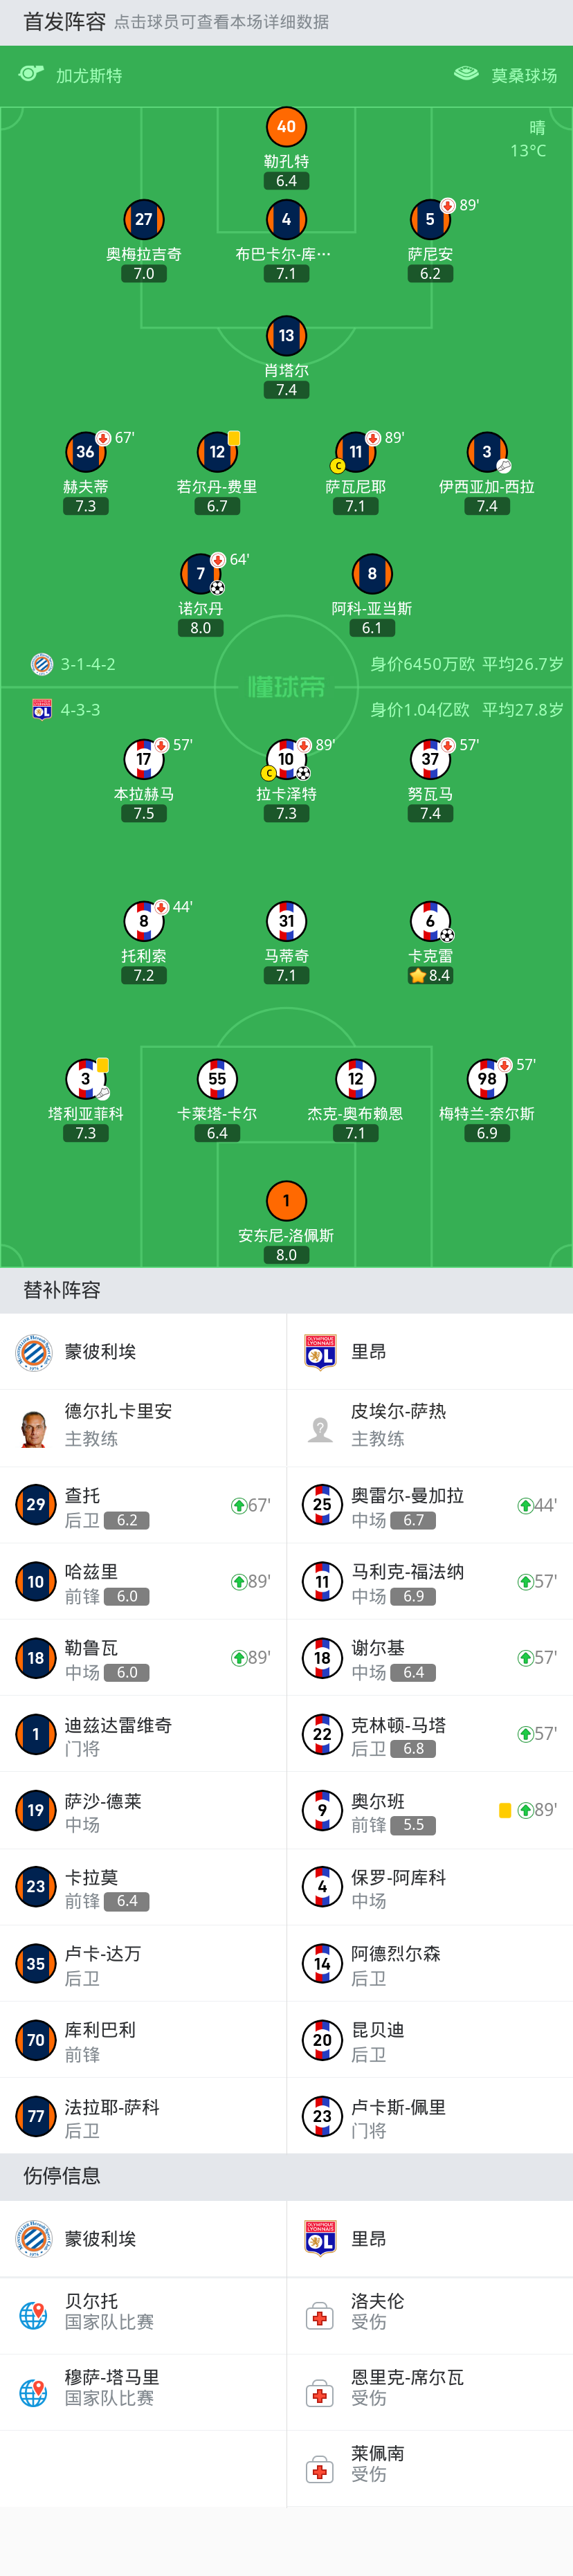Tap 安东尼-洛佩斯 number 1 jersey icon
573x2576 pixels.
point(286,1201)
